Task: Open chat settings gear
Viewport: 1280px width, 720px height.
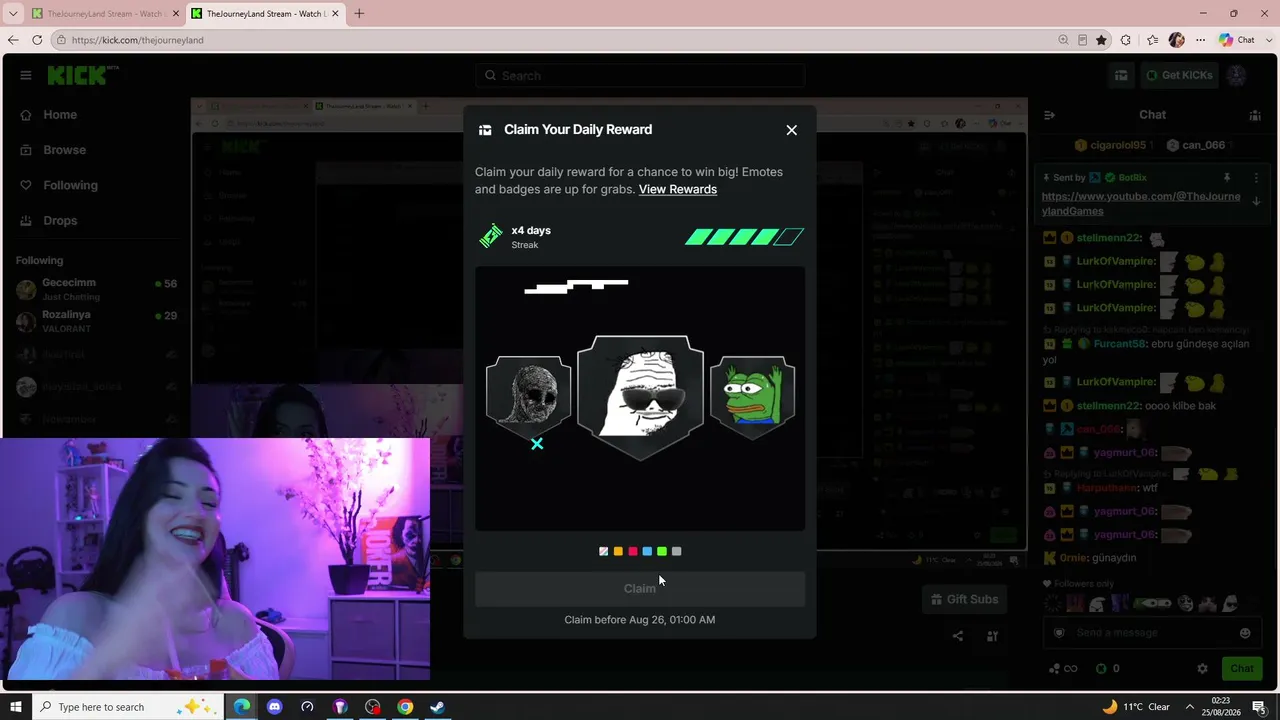Action: click(1203, 668)
